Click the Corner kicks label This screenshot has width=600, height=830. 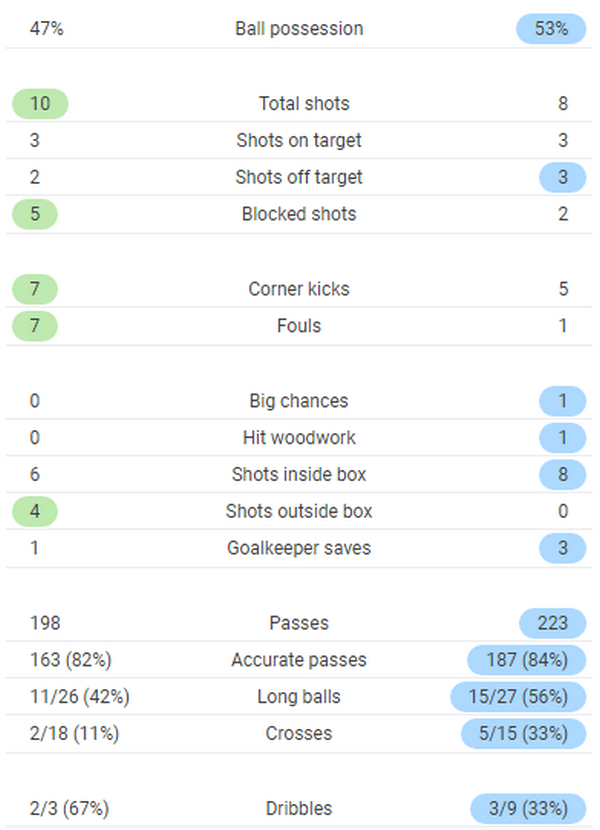click(x=299, y=289)
